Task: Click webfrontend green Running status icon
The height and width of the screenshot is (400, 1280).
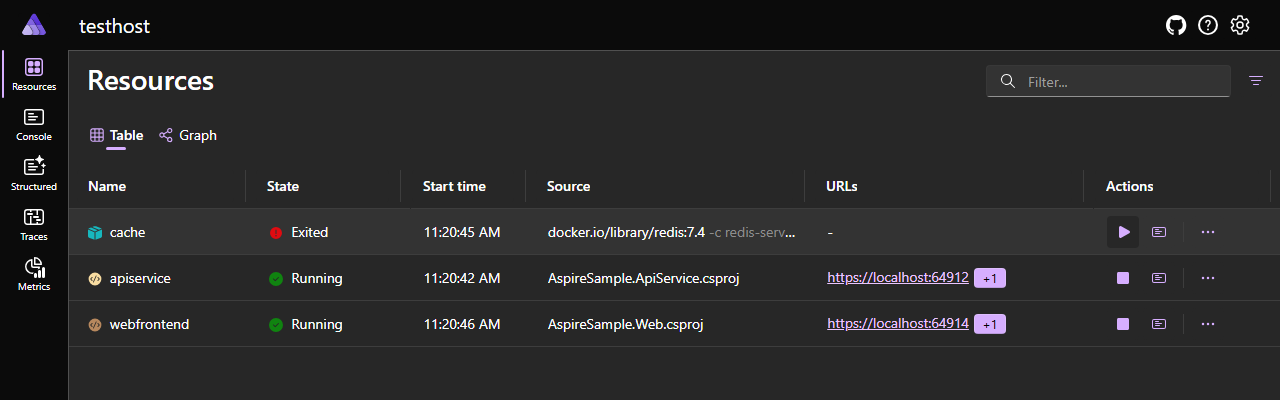Action: pyautogui.click(x=276, y=324)
